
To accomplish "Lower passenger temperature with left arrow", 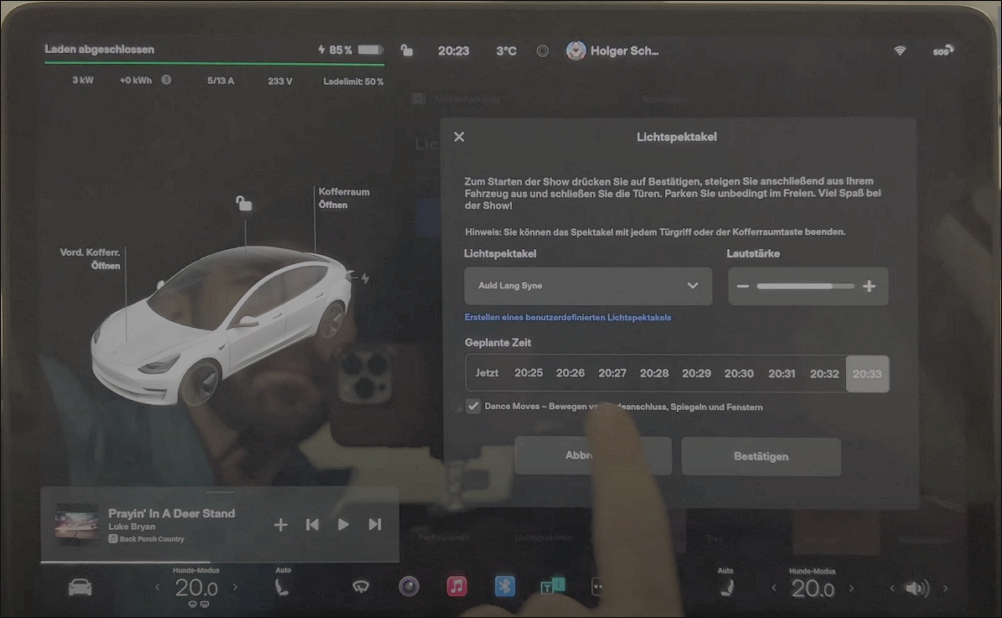I will point(774,588).
